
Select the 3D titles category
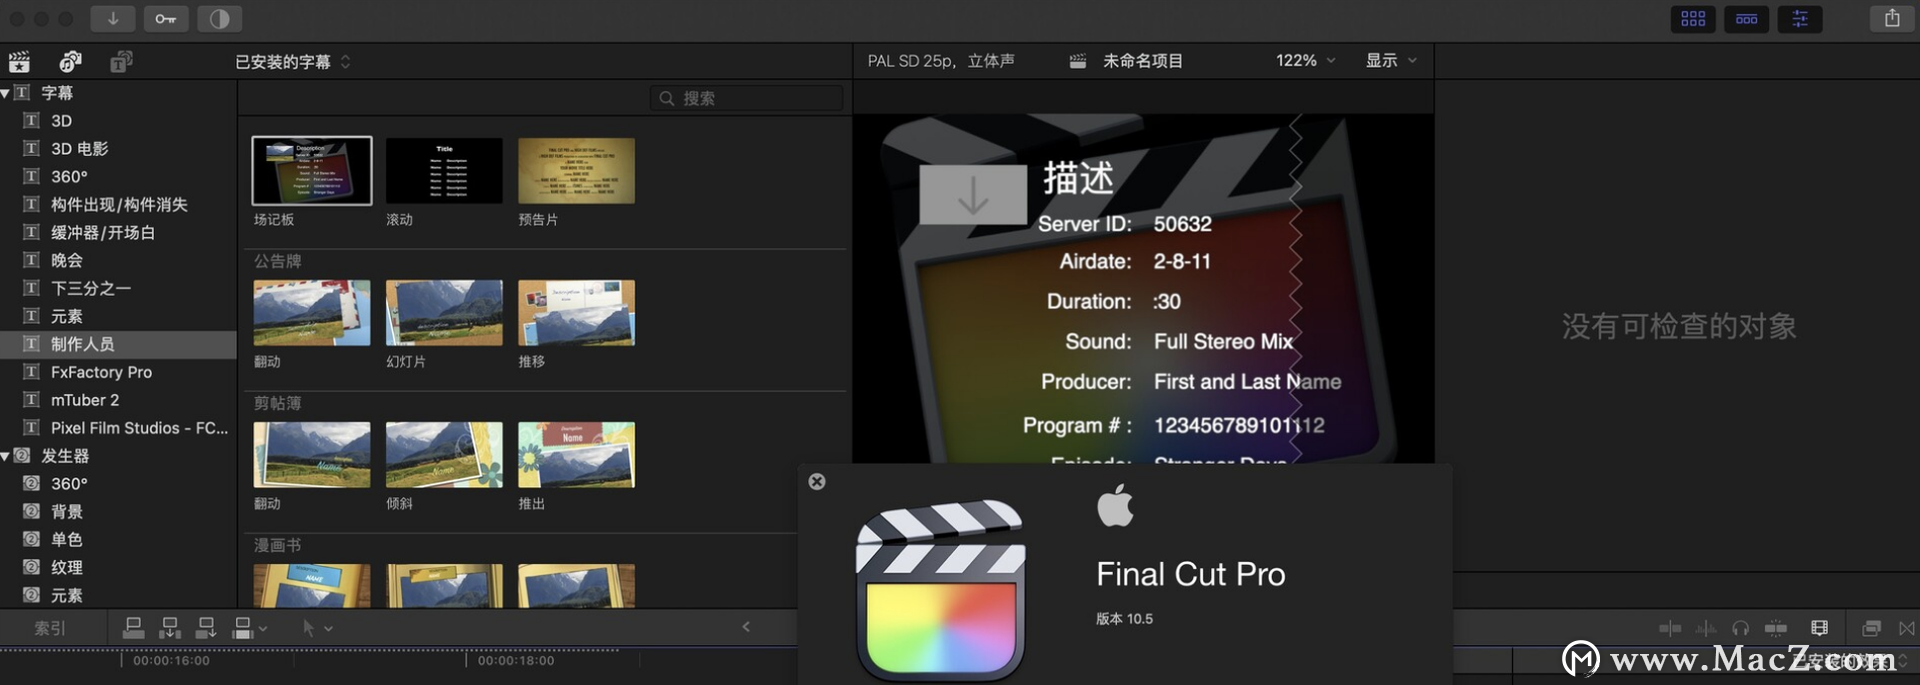tap(118, 121)
